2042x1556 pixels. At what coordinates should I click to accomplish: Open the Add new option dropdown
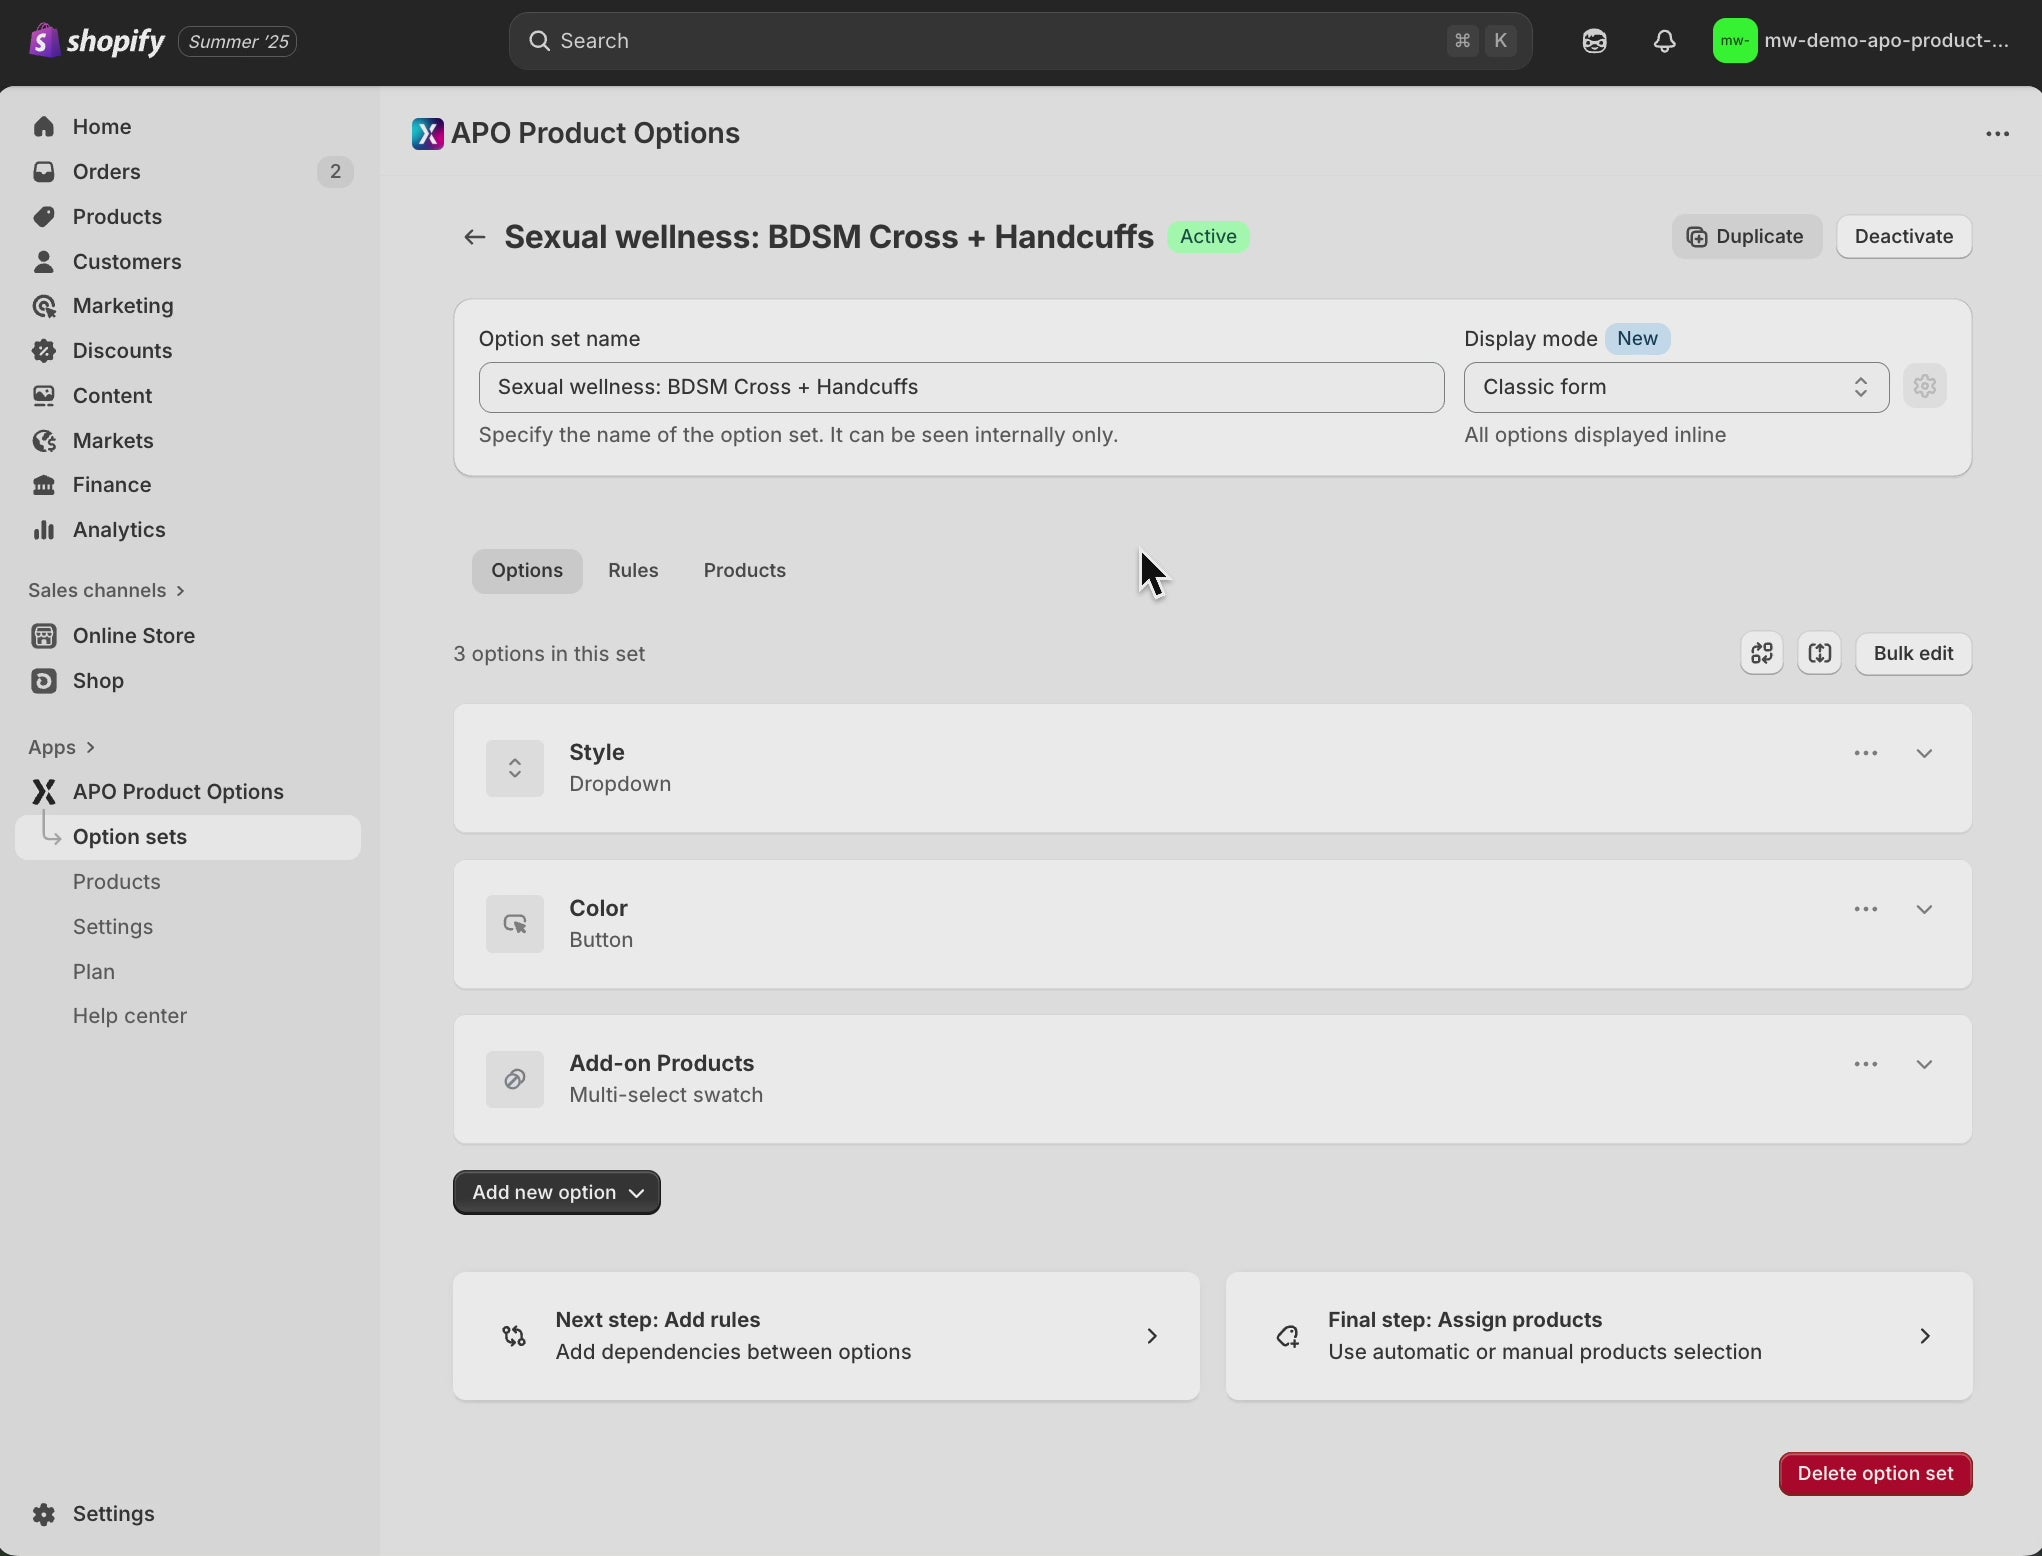pyautogui.click(x=556, y=1192)
